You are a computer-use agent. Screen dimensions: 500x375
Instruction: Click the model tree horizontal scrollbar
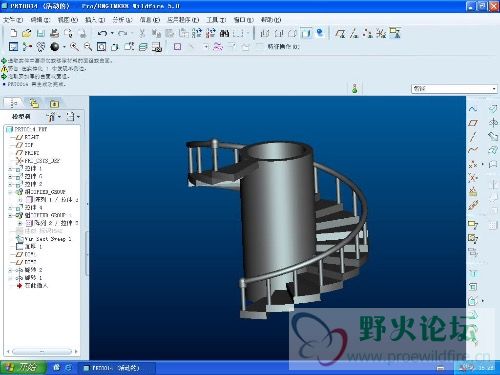click(42, 351)
